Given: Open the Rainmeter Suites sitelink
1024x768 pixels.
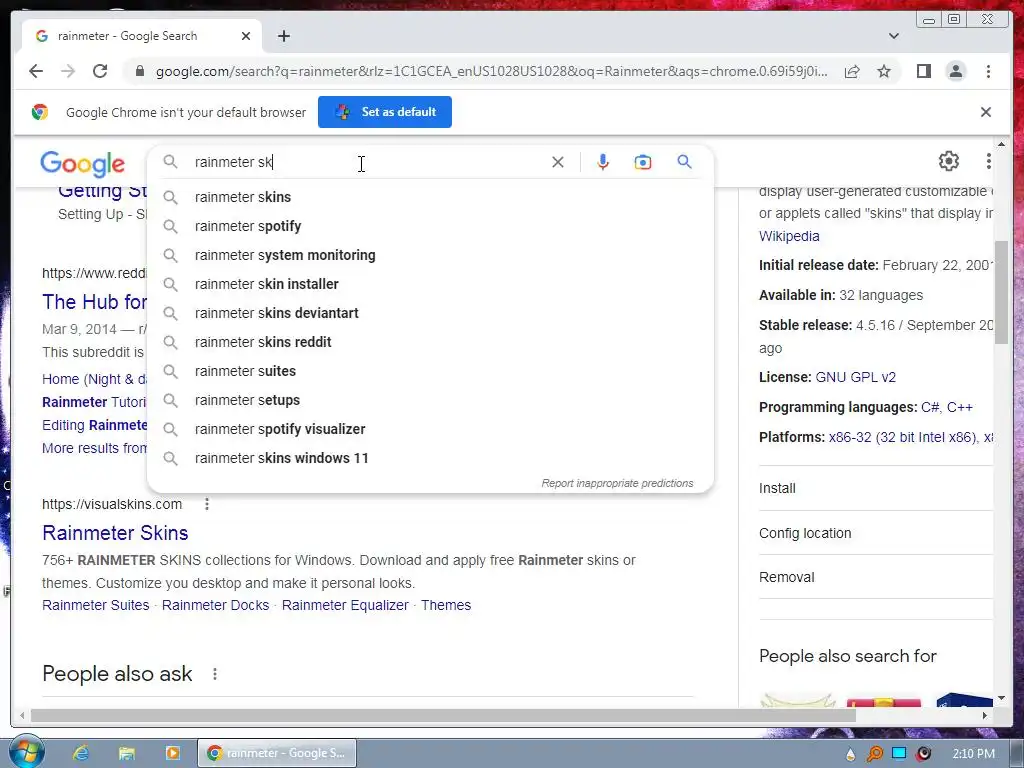Looking at the screenshot, I should [95, 605].
